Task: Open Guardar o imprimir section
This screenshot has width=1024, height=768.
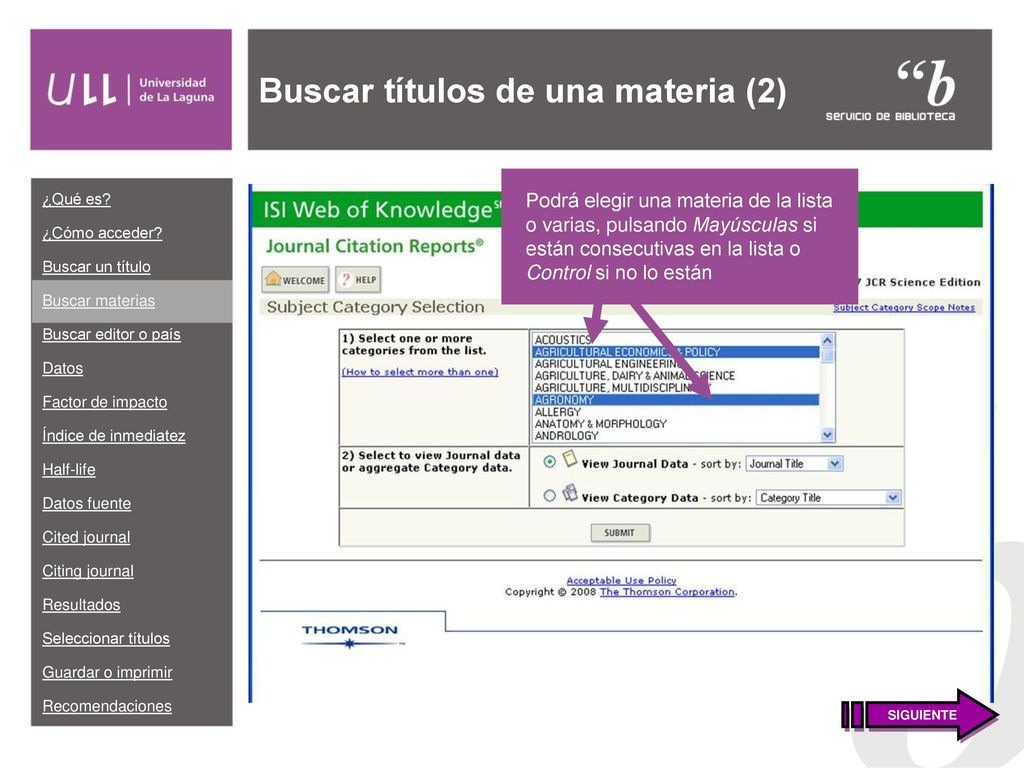Action: tap(107, 672)
